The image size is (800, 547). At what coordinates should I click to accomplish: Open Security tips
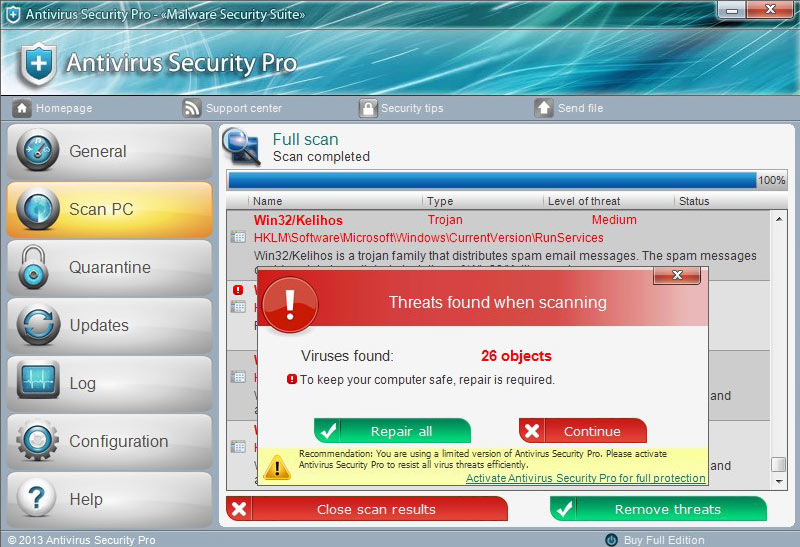coord(412,108)
